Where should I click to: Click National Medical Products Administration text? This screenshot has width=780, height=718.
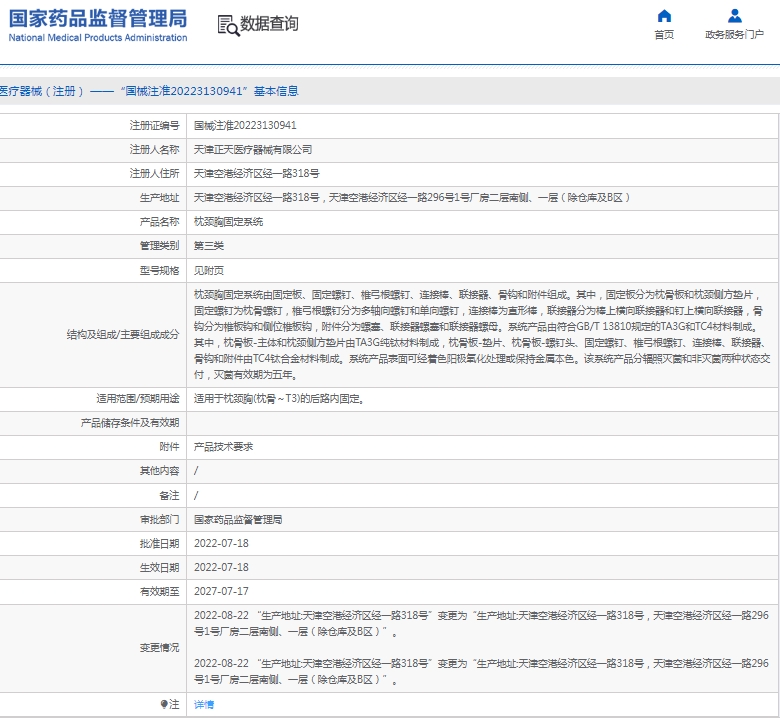pos(98,38)
